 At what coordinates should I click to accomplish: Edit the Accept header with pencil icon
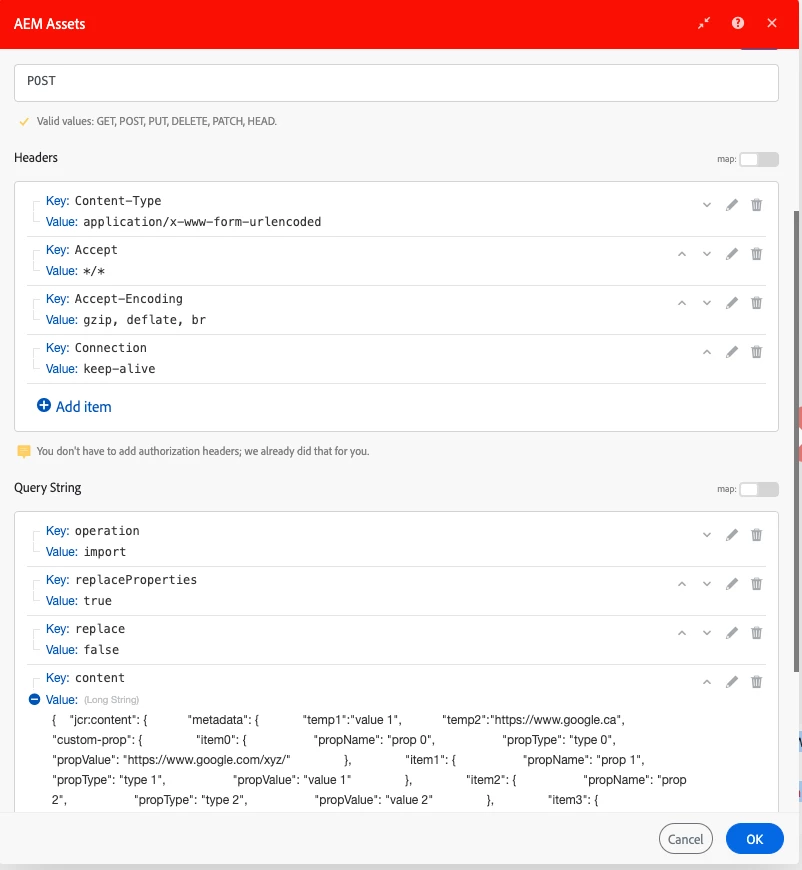pyautogui.click(x=732, y=254)
